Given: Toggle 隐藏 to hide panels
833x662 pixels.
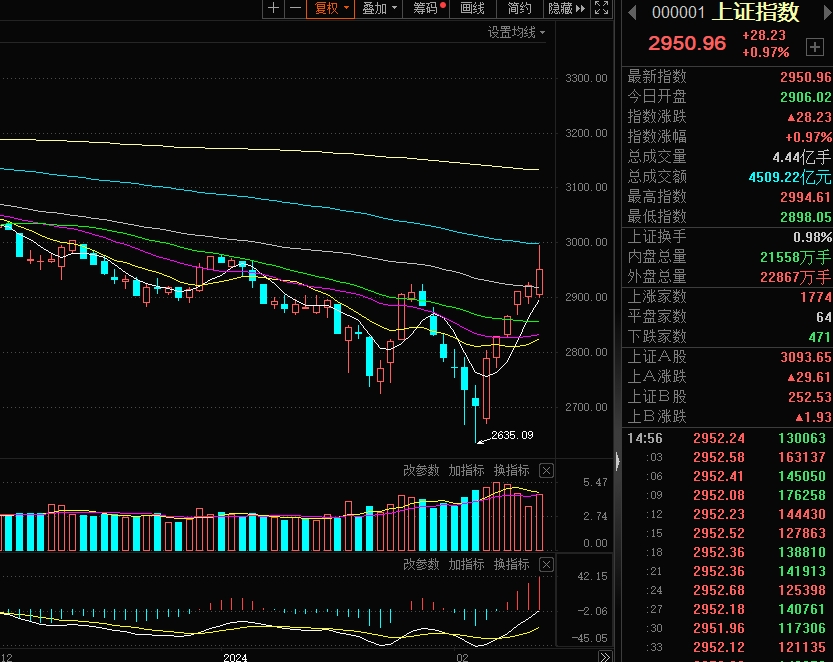Looking at the screenshot, I should (x=566, y=8).
